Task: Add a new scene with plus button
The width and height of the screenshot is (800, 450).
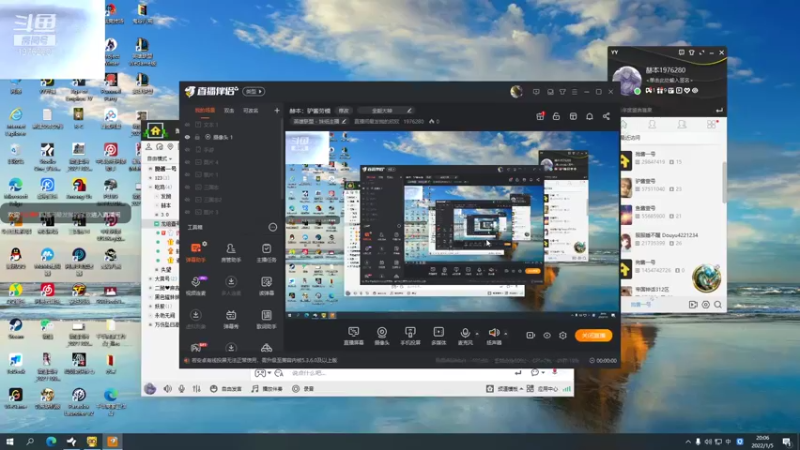Action: (x=277, y=110)
